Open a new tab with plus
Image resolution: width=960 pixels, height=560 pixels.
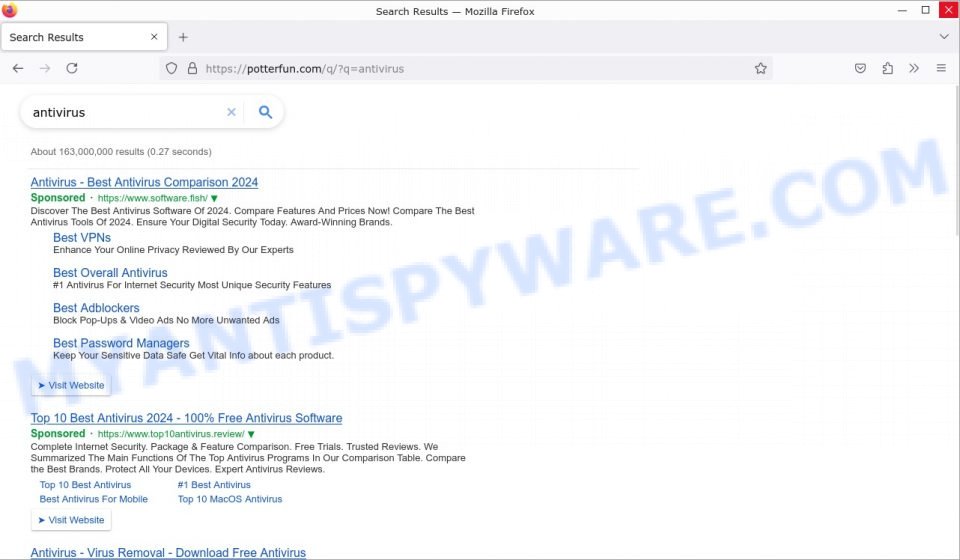183,37
